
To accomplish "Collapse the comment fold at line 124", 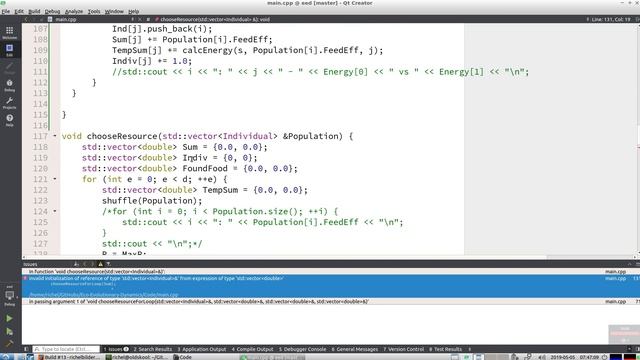I will coord(55,211).
